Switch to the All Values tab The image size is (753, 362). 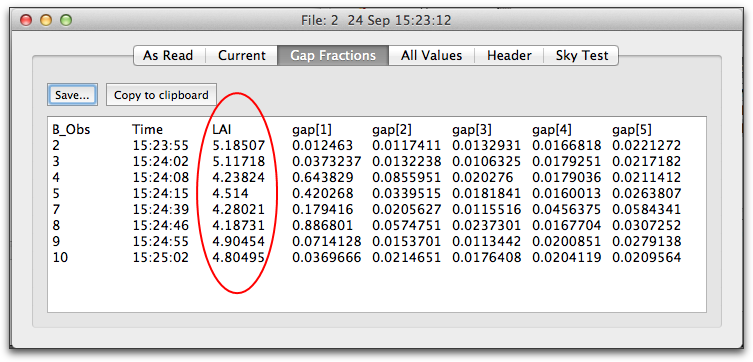(431, 56)
